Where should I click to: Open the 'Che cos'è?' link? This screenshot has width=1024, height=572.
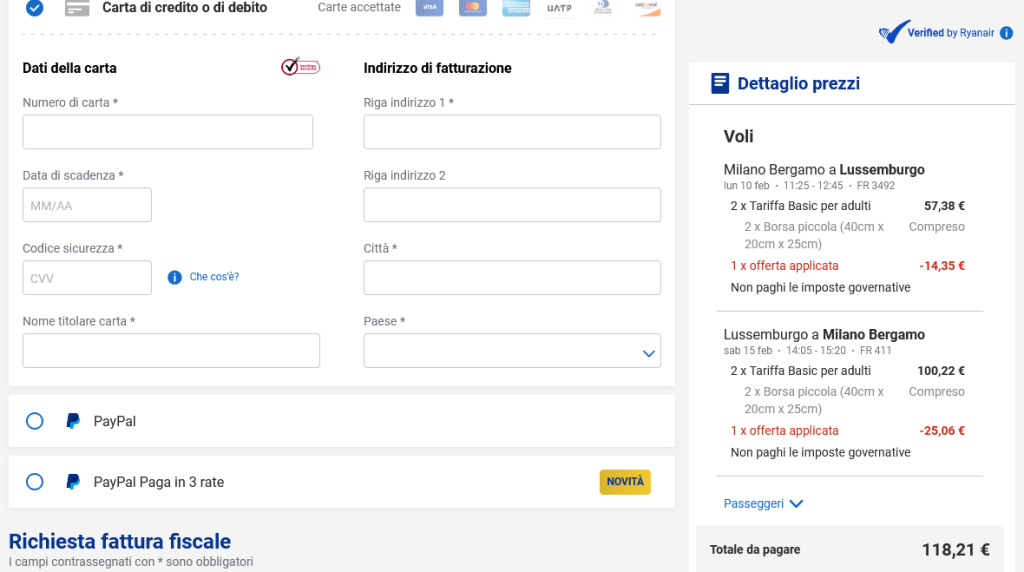(x=214, y=277)
